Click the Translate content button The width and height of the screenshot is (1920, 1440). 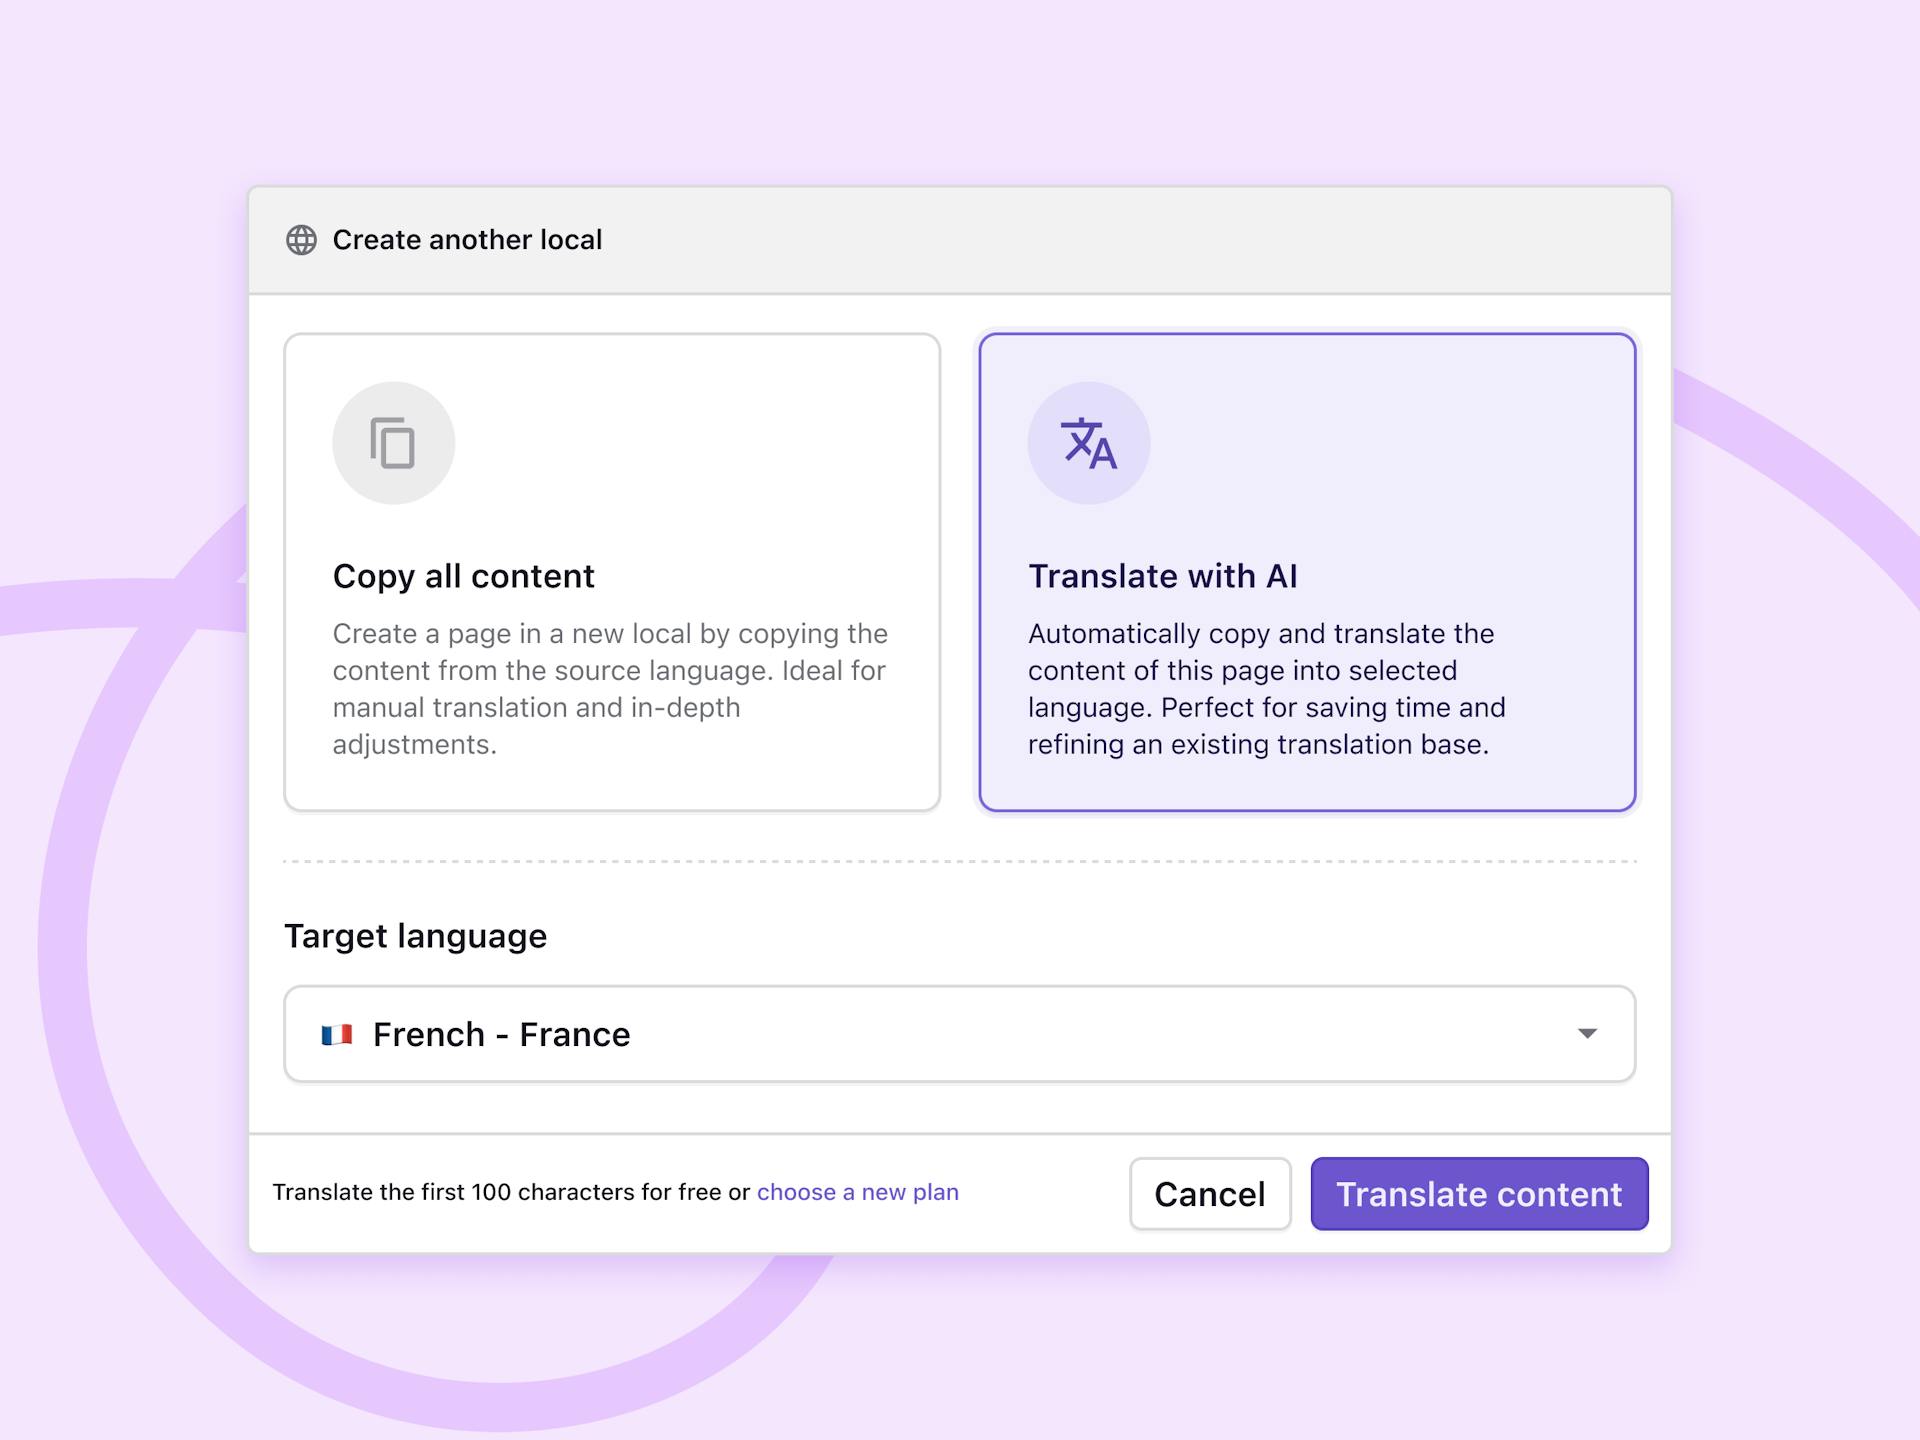pyautogui.click(x=1478, y=1194)
